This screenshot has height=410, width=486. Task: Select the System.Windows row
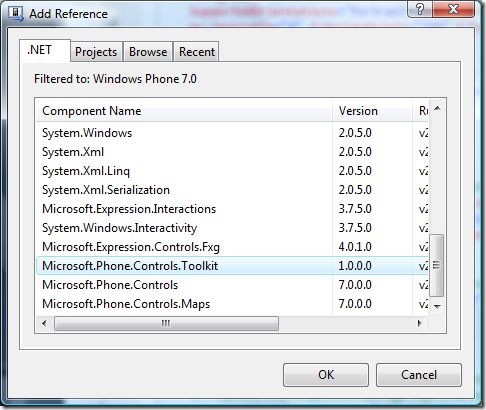click(232, 133)
